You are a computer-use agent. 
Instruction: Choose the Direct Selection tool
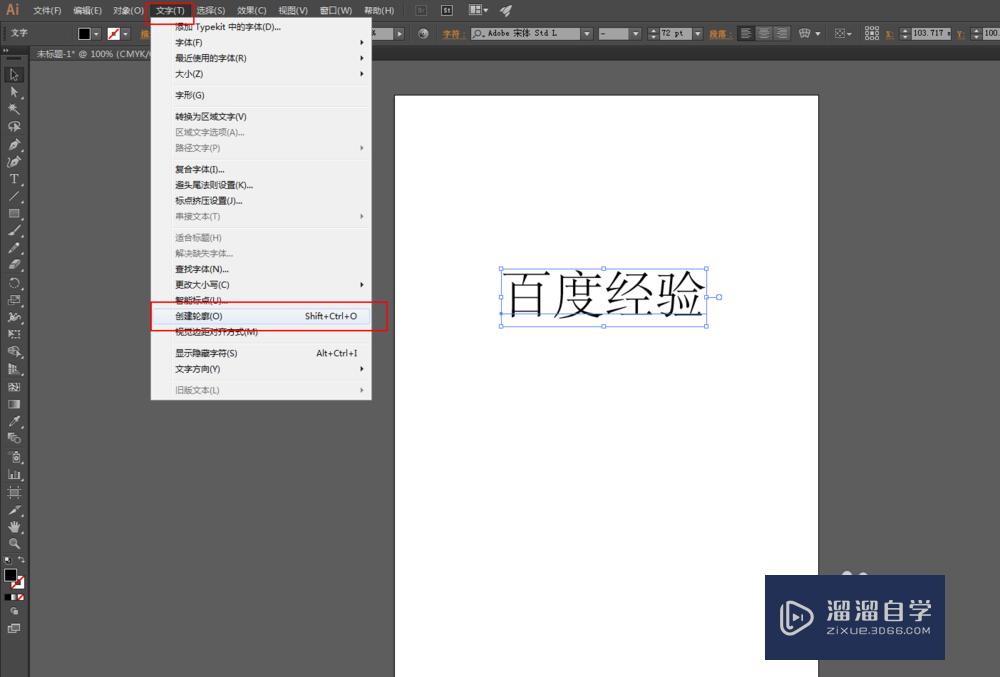coord(14,92)
